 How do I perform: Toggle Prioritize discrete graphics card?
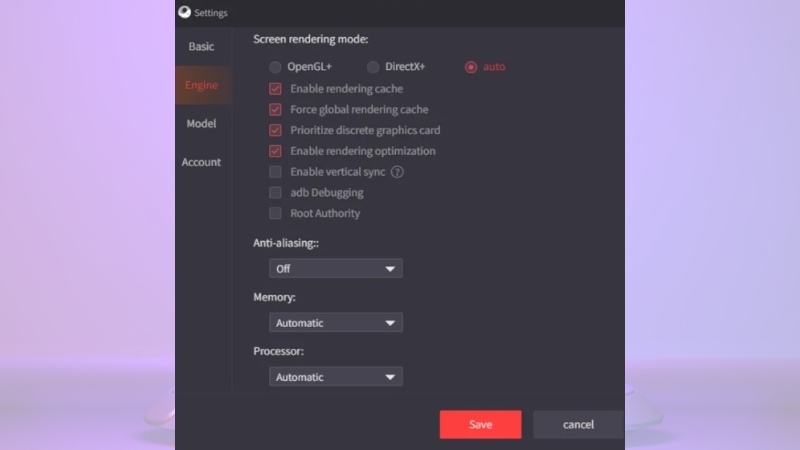(275, 131)
